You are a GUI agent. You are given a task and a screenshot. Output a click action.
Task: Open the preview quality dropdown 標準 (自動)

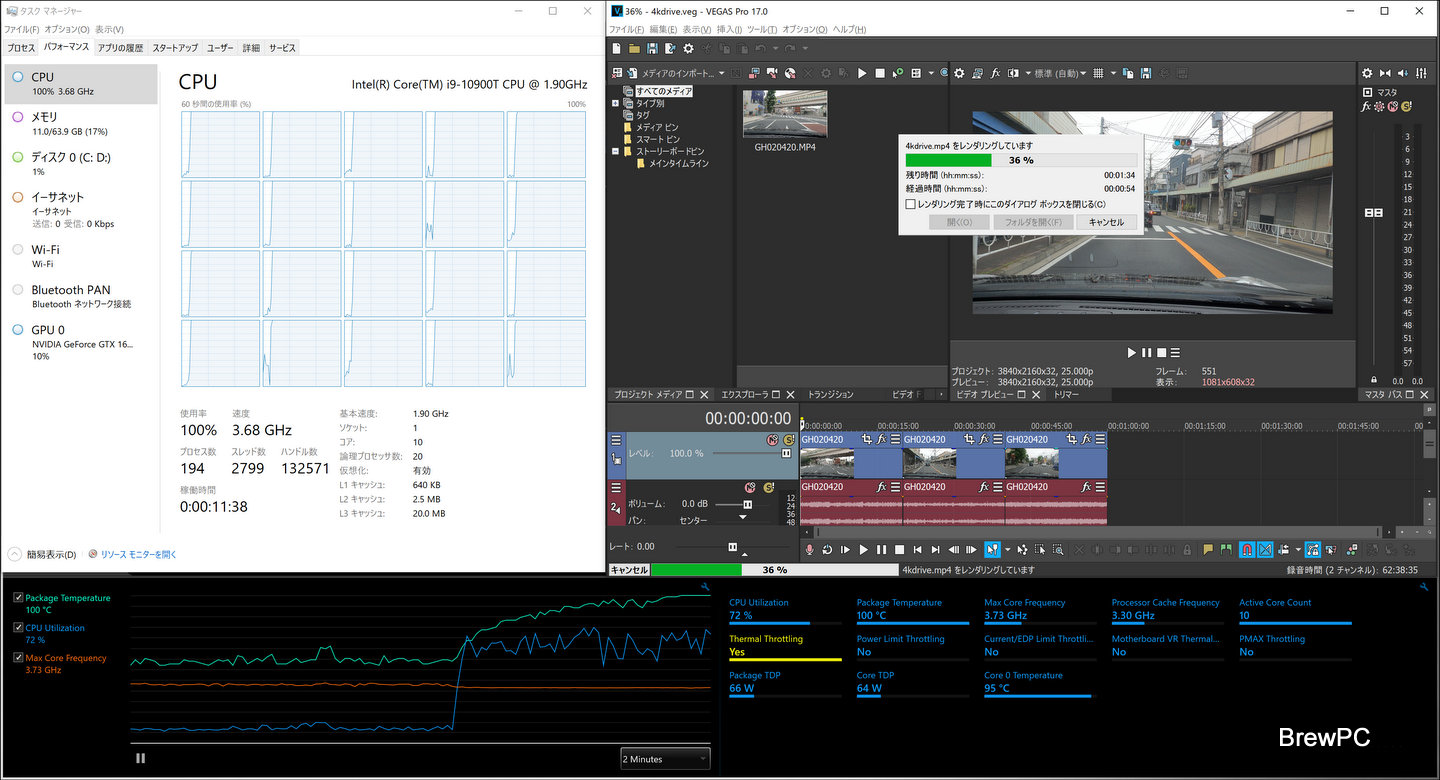coord(1060,73)
